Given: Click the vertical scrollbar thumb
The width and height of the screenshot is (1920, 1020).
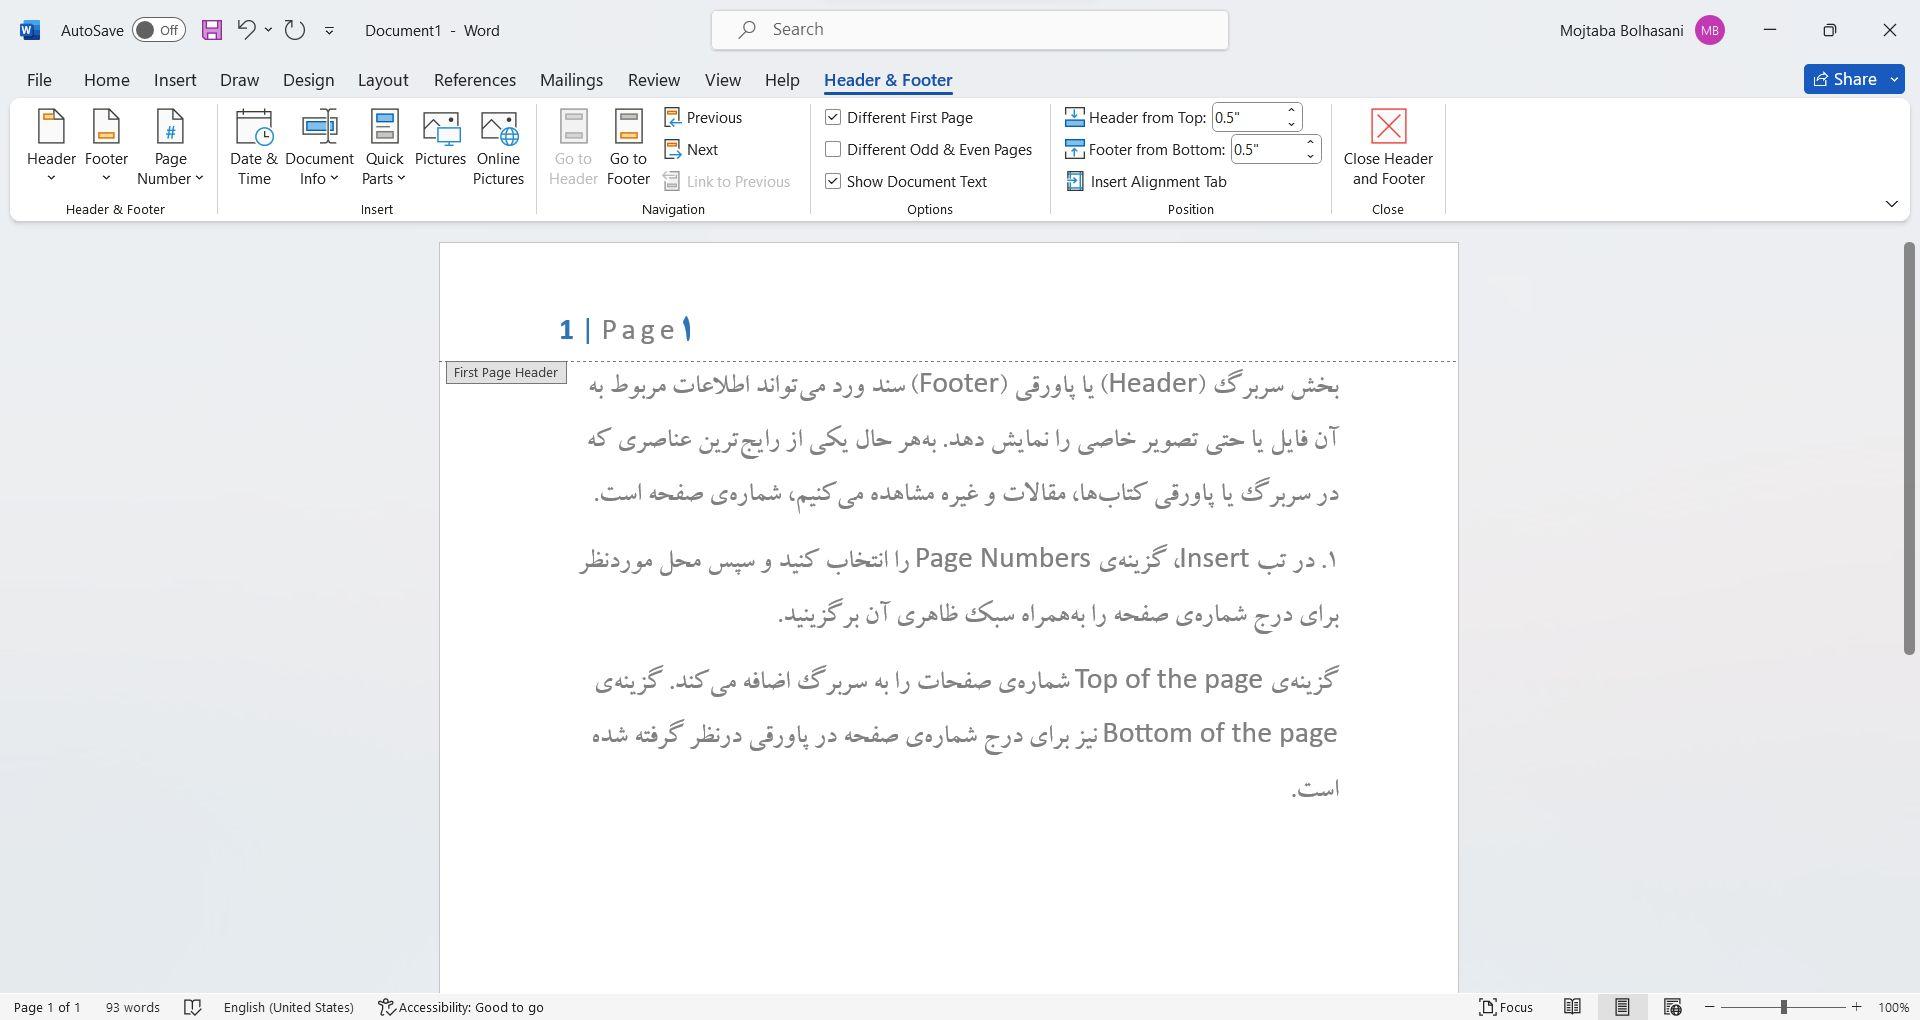Looking at the screenshot, I should click(1908, 449).
